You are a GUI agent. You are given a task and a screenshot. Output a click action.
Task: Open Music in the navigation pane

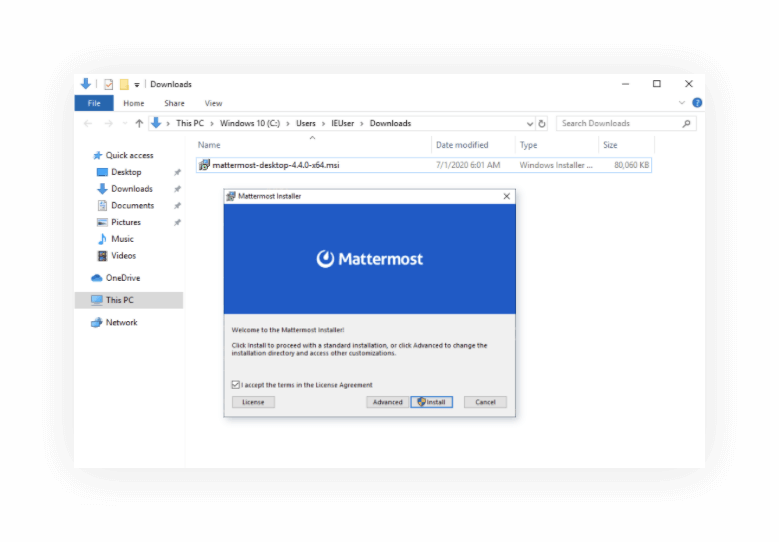[122, 239]
